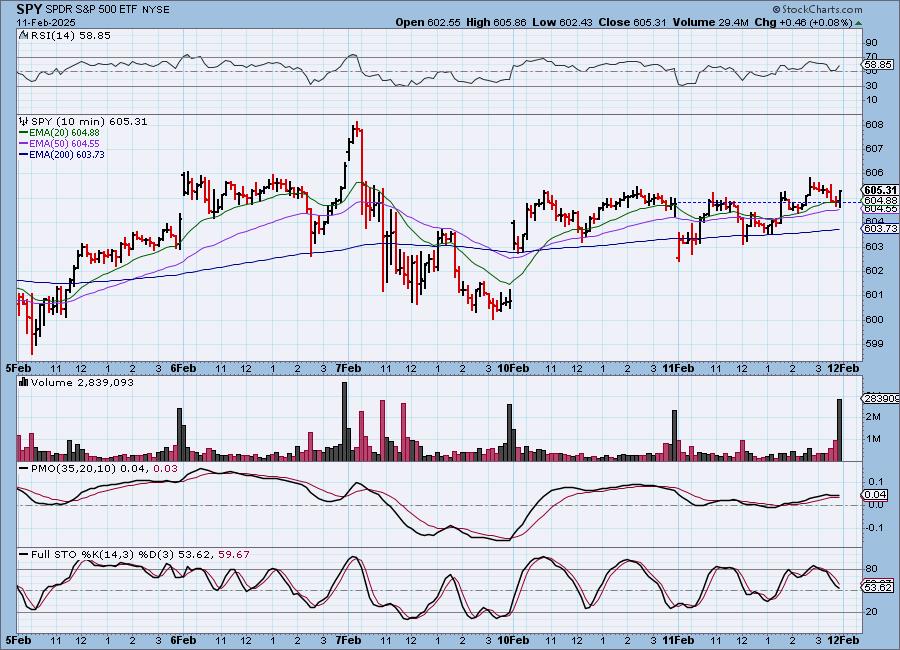
Task: Click the High 605.86 value
Action: pos(496,22)
